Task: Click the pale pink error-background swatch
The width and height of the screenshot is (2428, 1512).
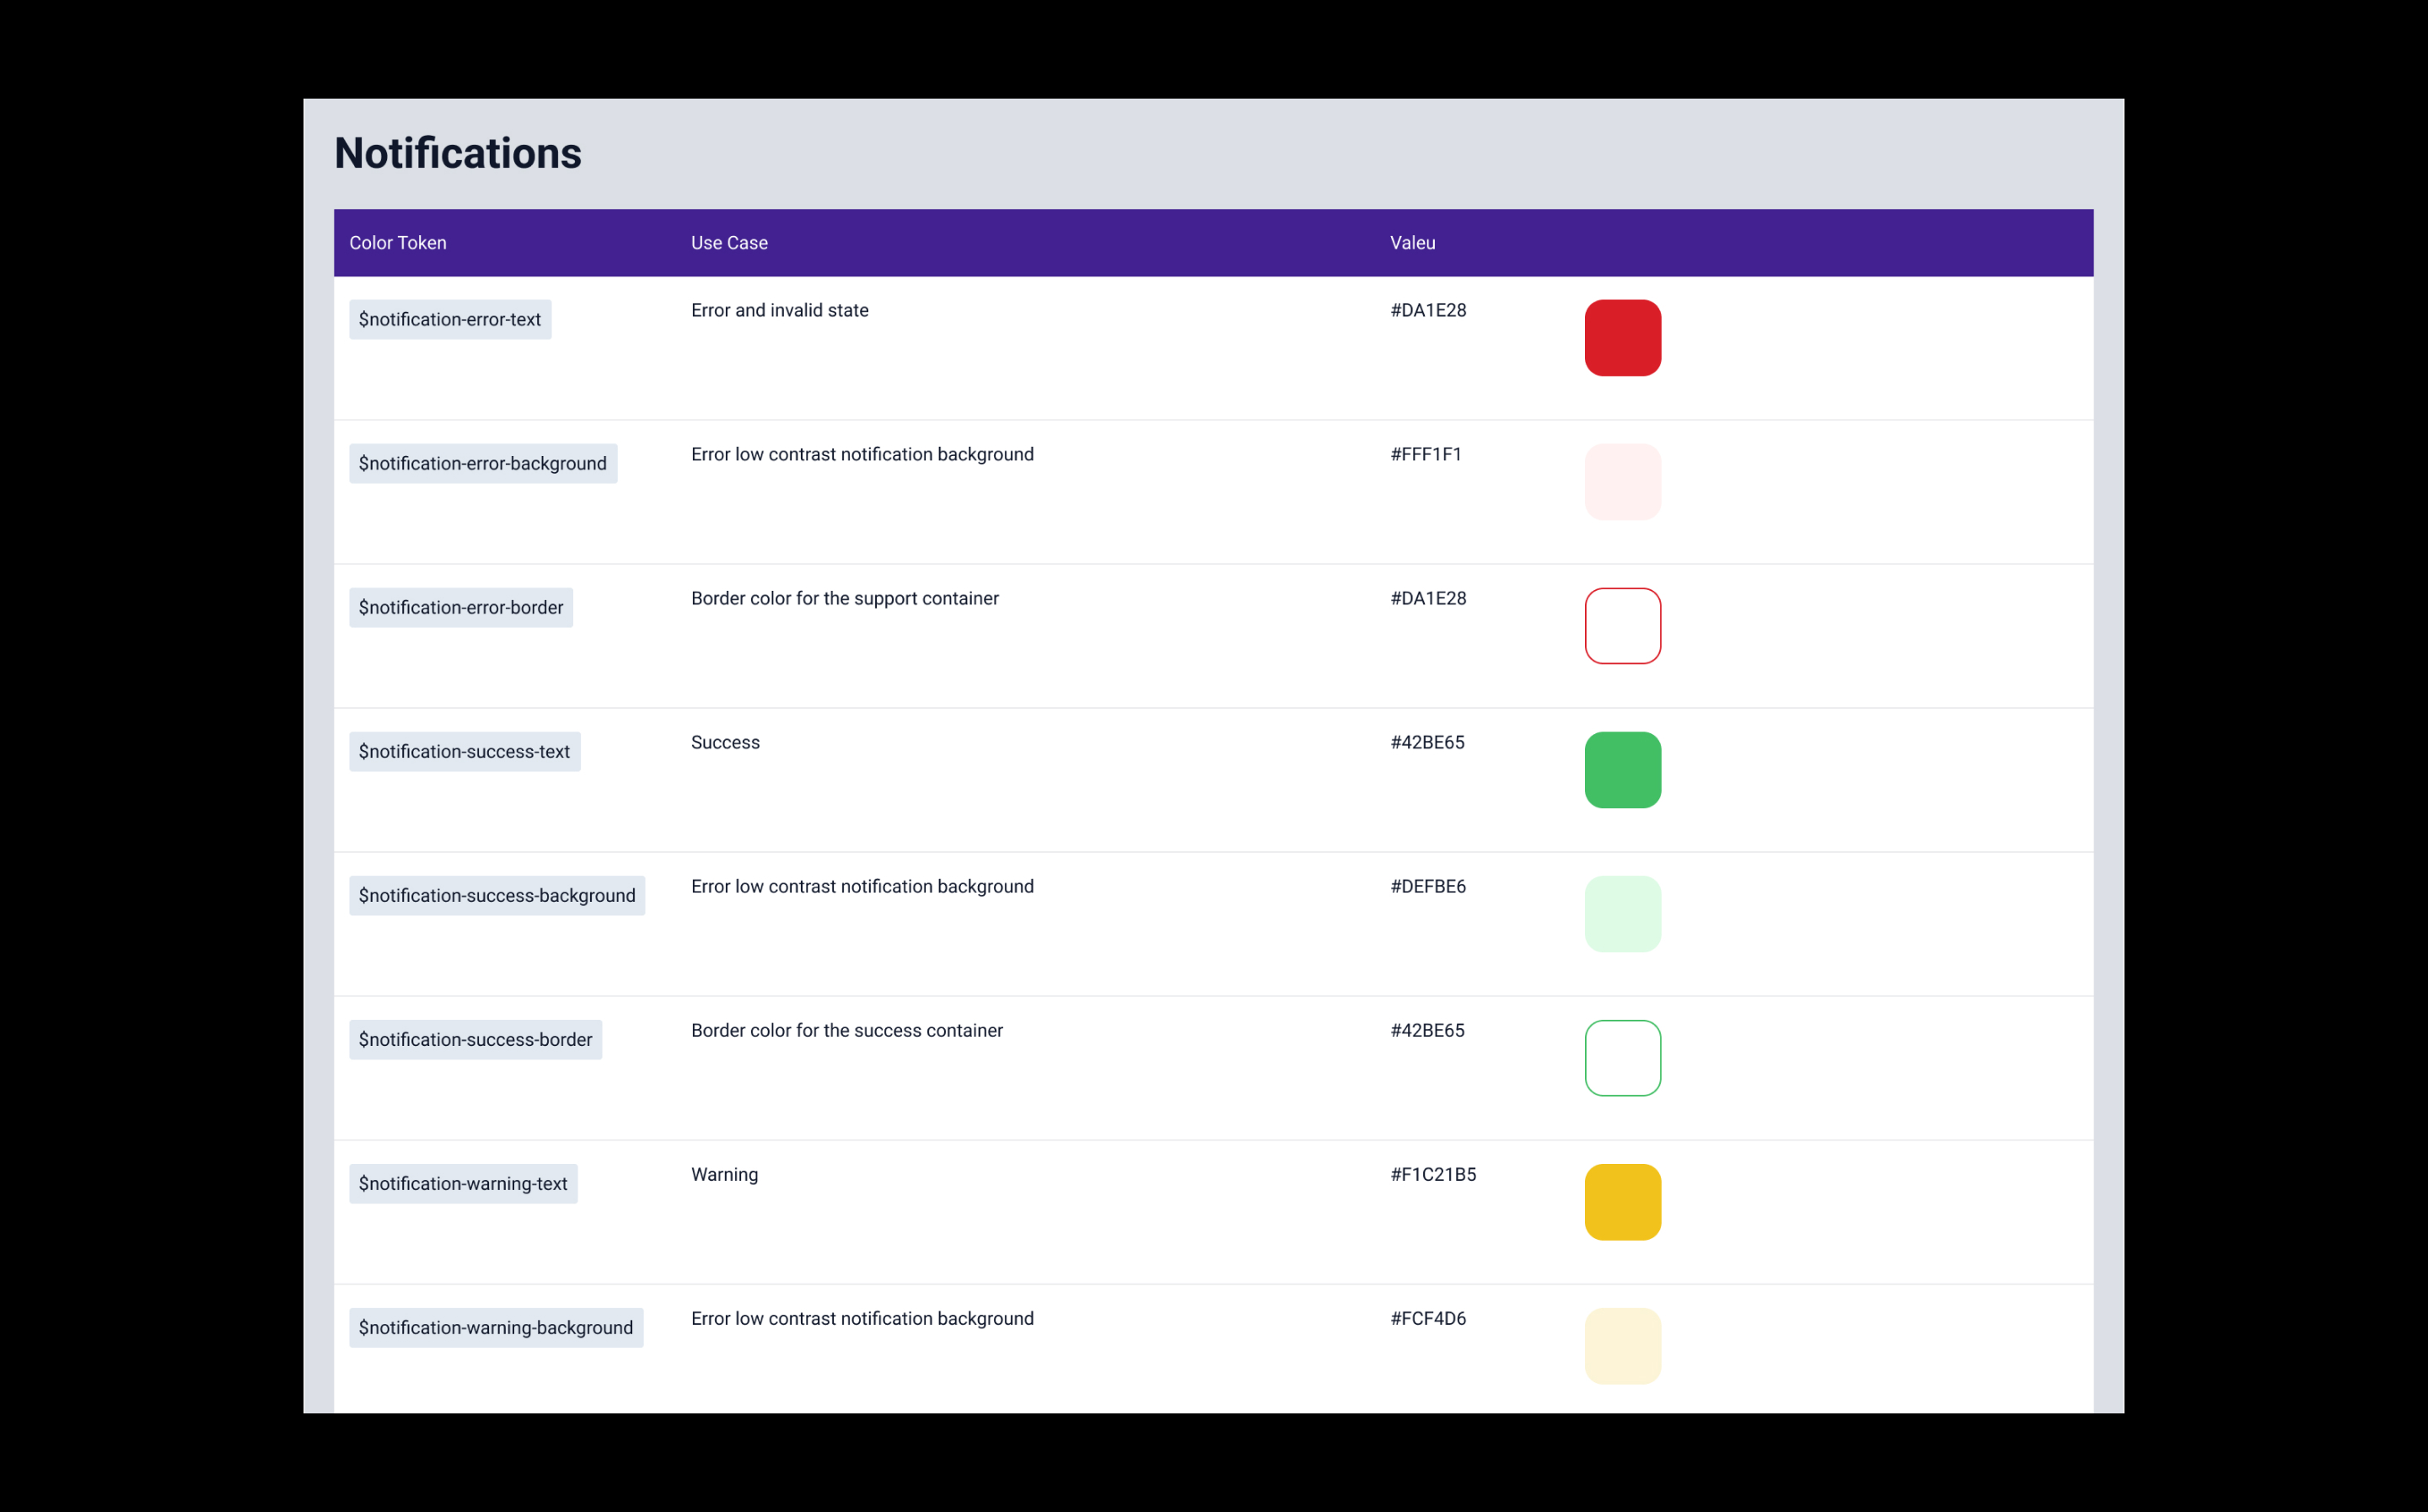Action: click(x=1622, y=482)
